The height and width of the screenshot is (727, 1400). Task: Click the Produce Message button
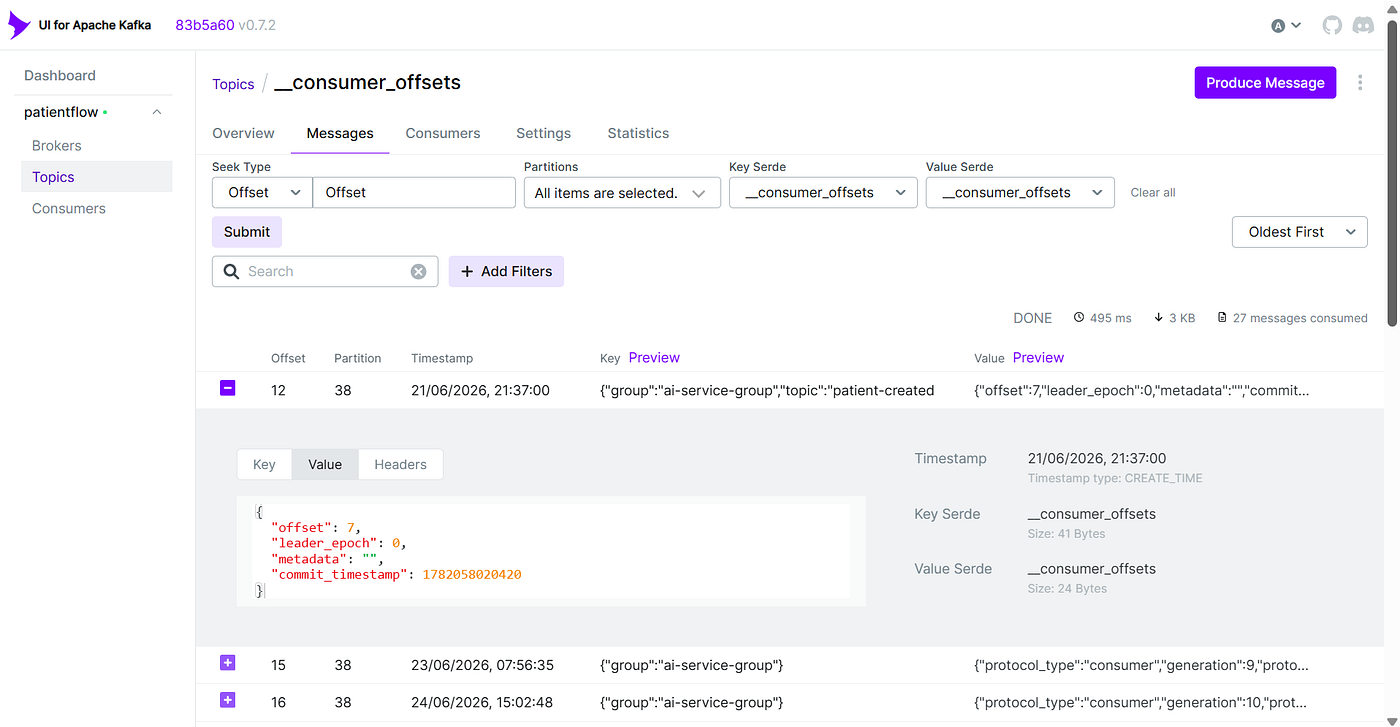[1265, 83]
